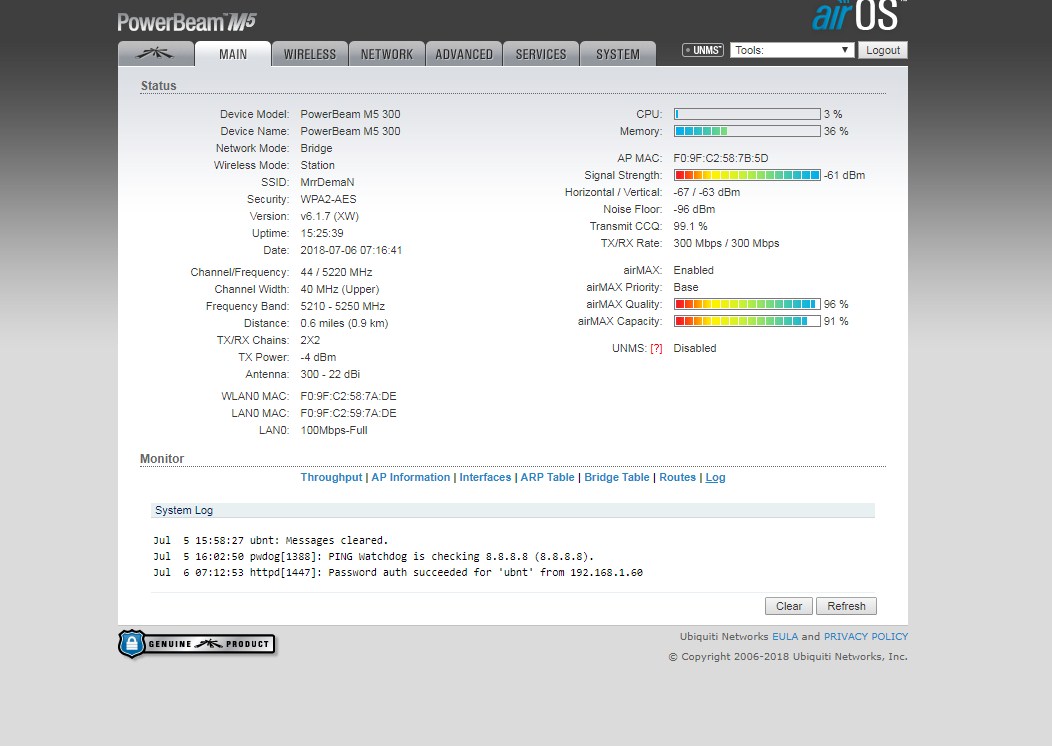Click the Genuine Product badge
The height and width of the screenshot is (746, 1052).
pyautogui.click(x=197, y=644)
